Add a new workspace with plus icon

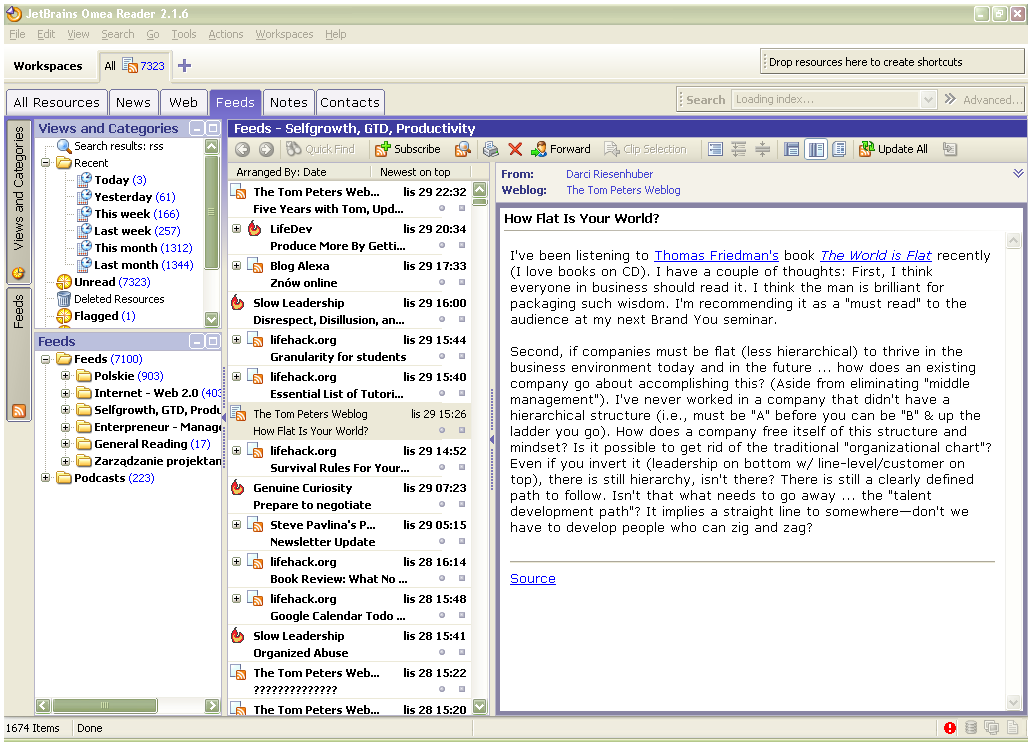click(x=184, y=66)
